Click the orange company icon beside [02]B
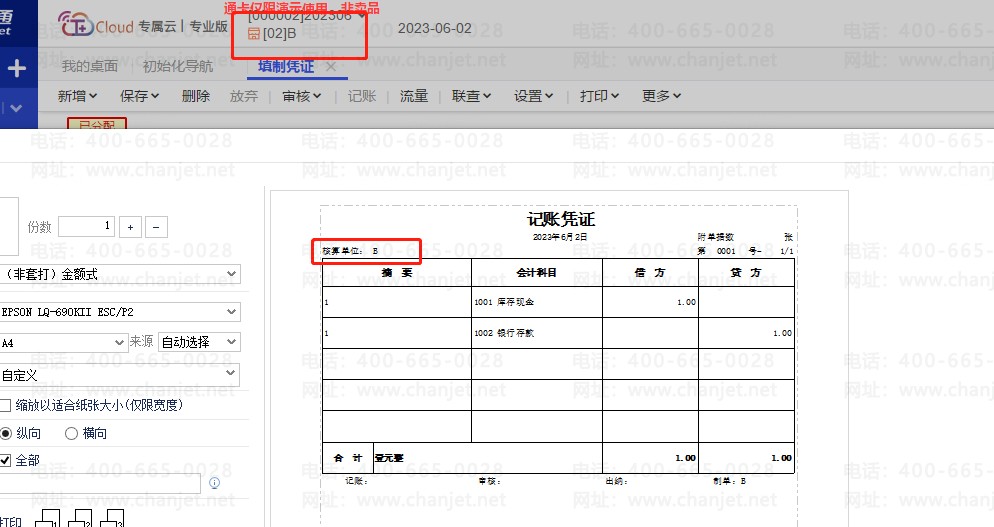The width and height of the screenshot is (994, 527). pyautogui.click(x=254, y=34)
